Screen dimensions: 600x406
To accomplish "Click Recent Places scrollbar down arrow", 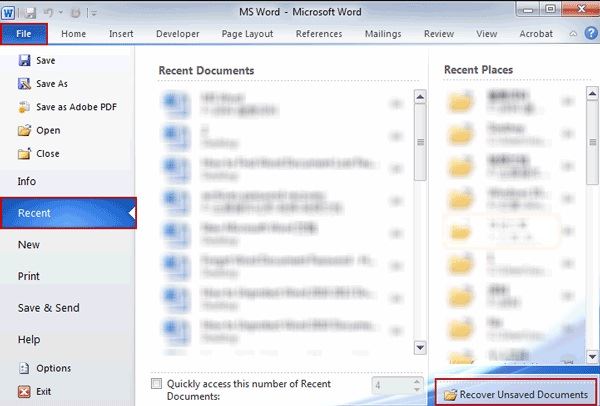I will (x=592, y=357).
